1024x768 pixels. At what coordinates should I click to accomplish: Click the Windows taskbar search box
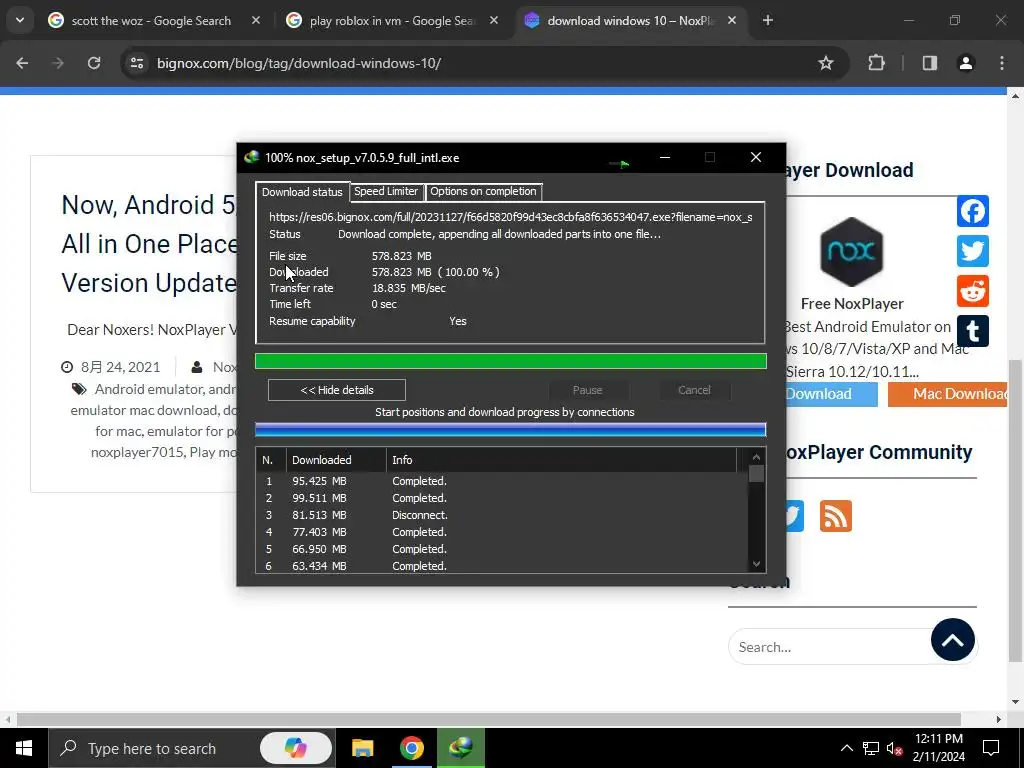tap(191, 748)
